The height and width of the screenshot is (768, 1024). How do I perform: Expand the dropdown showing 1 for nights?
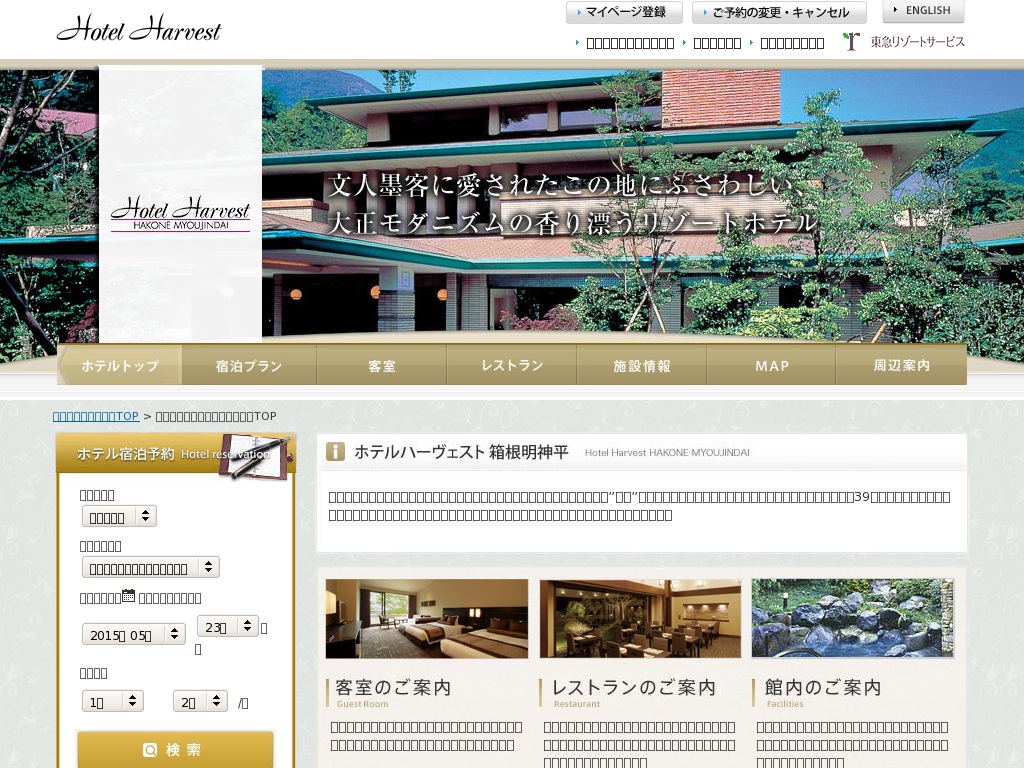tap(112, 701)
